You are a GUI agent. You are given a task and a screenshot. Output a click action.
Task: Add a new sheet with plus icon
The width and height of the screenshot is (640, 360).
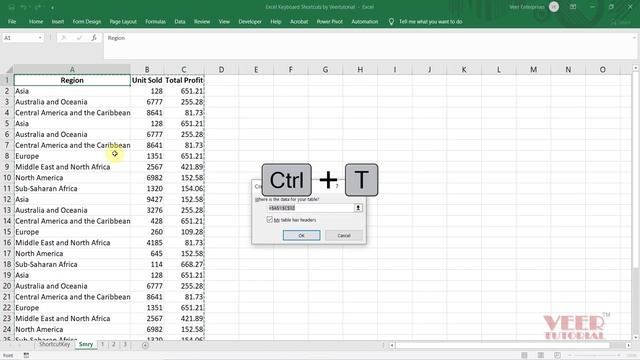[145, 345]
